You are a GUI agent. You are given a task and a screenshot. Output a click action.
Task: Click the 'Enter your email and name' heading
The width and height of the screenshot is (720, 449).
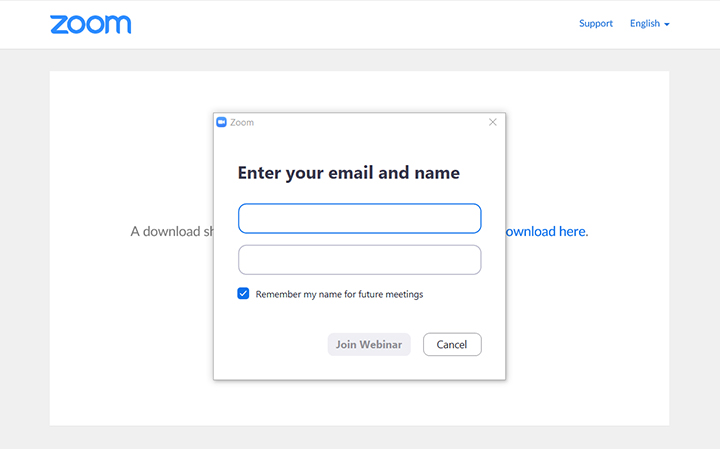tap(349, 173)
